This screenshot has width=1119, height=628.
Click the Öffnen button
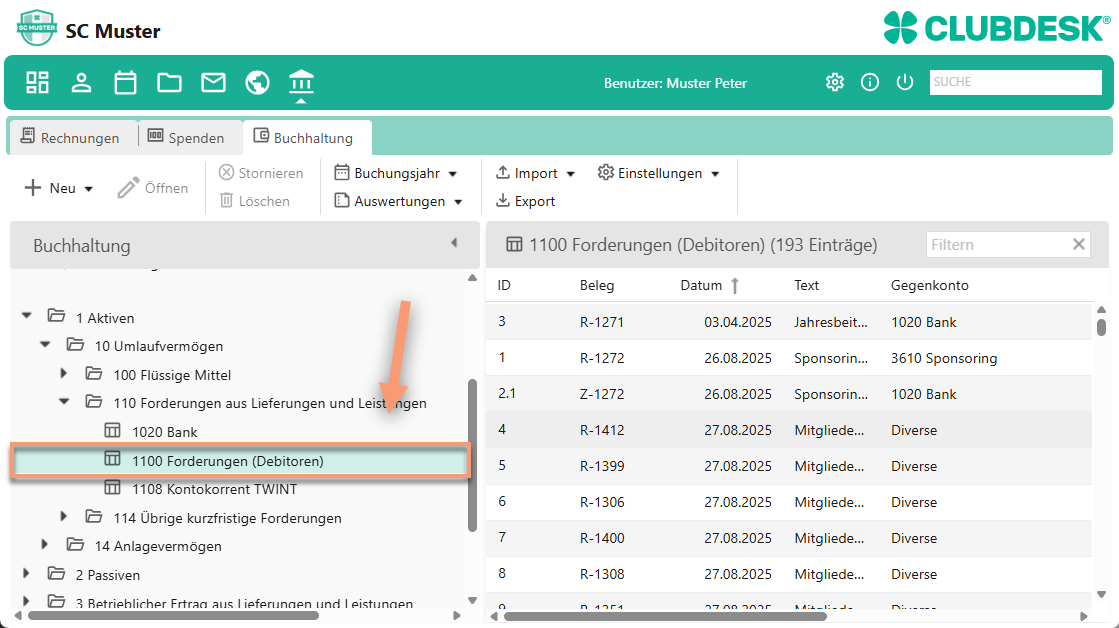tap(153, 188)
